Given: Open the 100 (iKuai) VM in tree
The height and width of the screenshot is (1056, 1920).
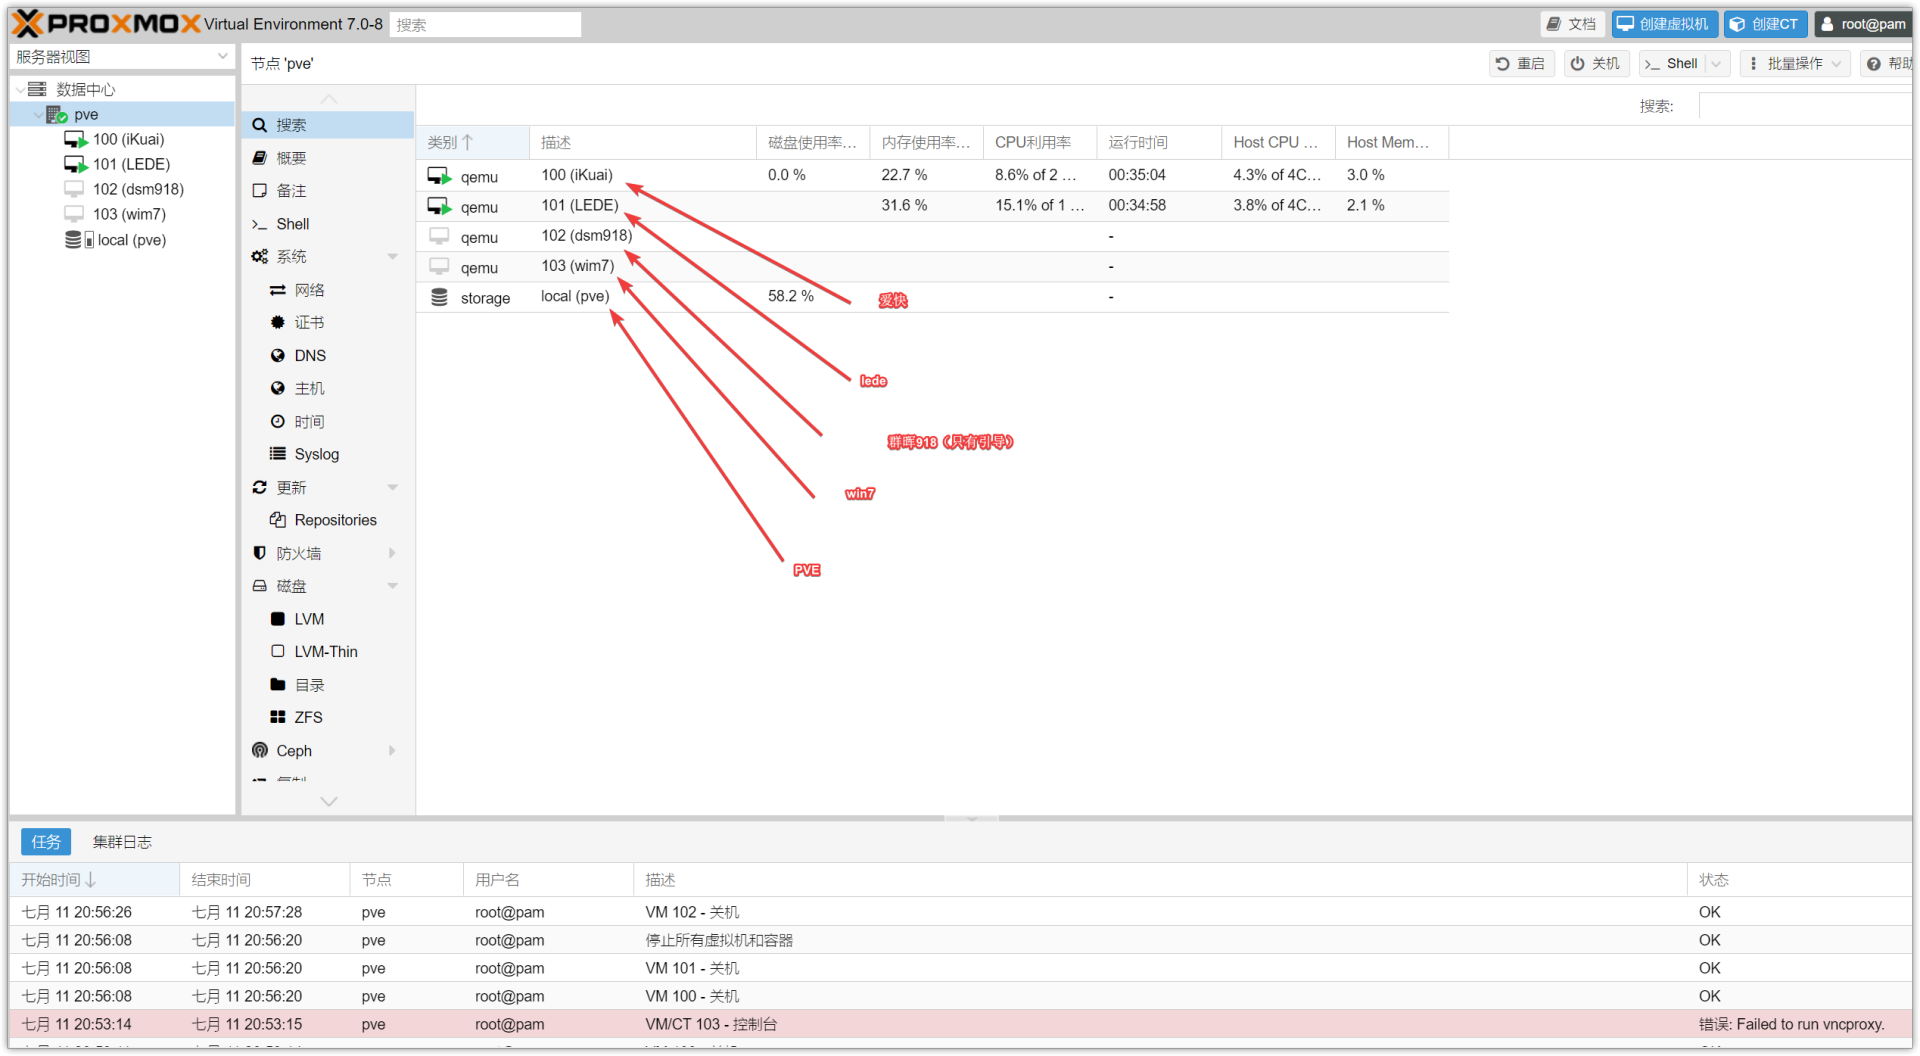Looking at the screenshot, I should (x=128, y=140).
